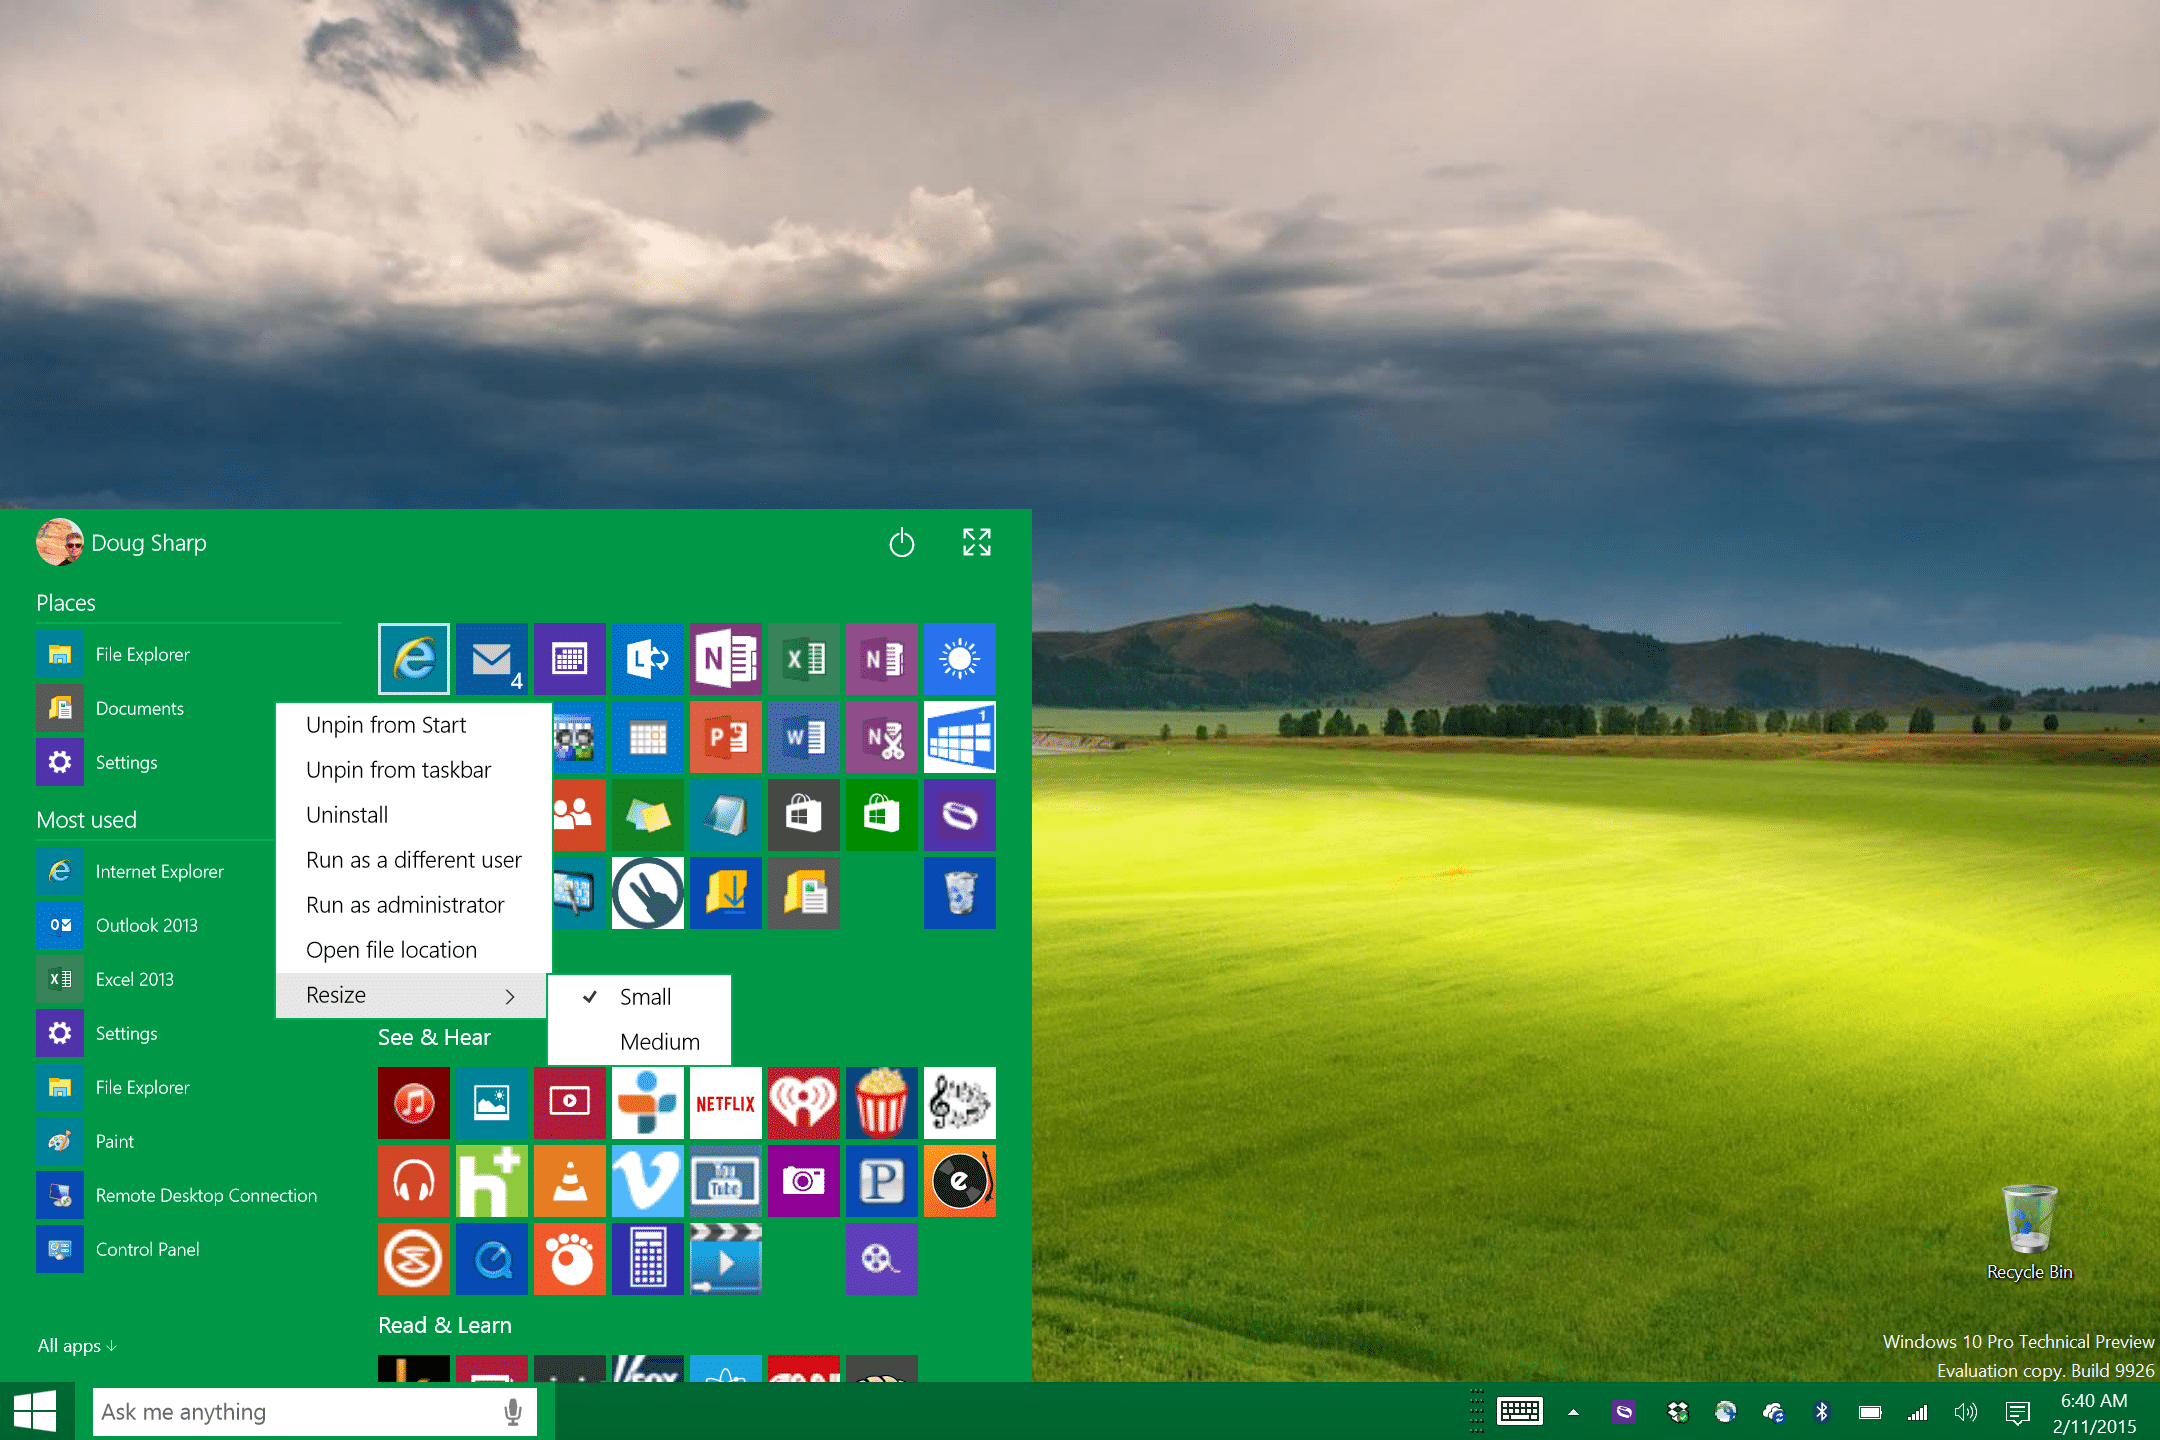Open Excel 2013 in Most used
Image resolution: width=2160 pixels, height=1440 pixels.
click(x=155, y=979)
